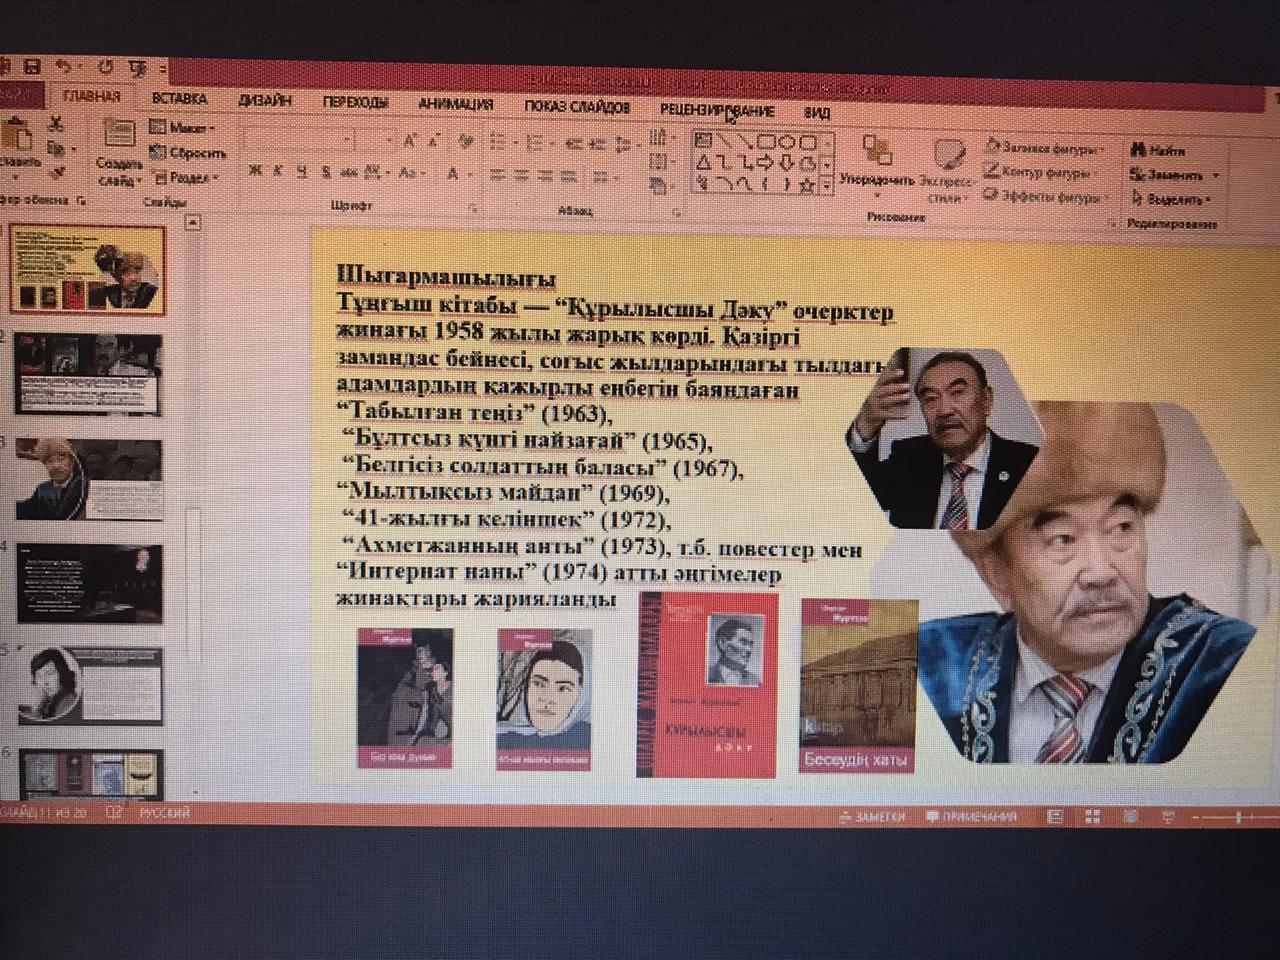Expand the Shape Fill (Заливка фигуры) dropdown
This screenshot has height=960, width=1280.
tap(1044, 148)
